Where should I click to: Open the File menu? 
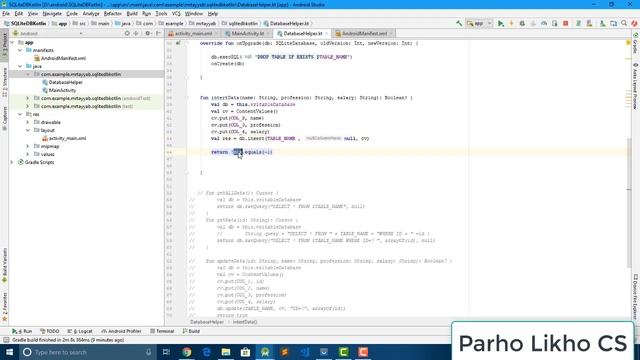point(6,13)
